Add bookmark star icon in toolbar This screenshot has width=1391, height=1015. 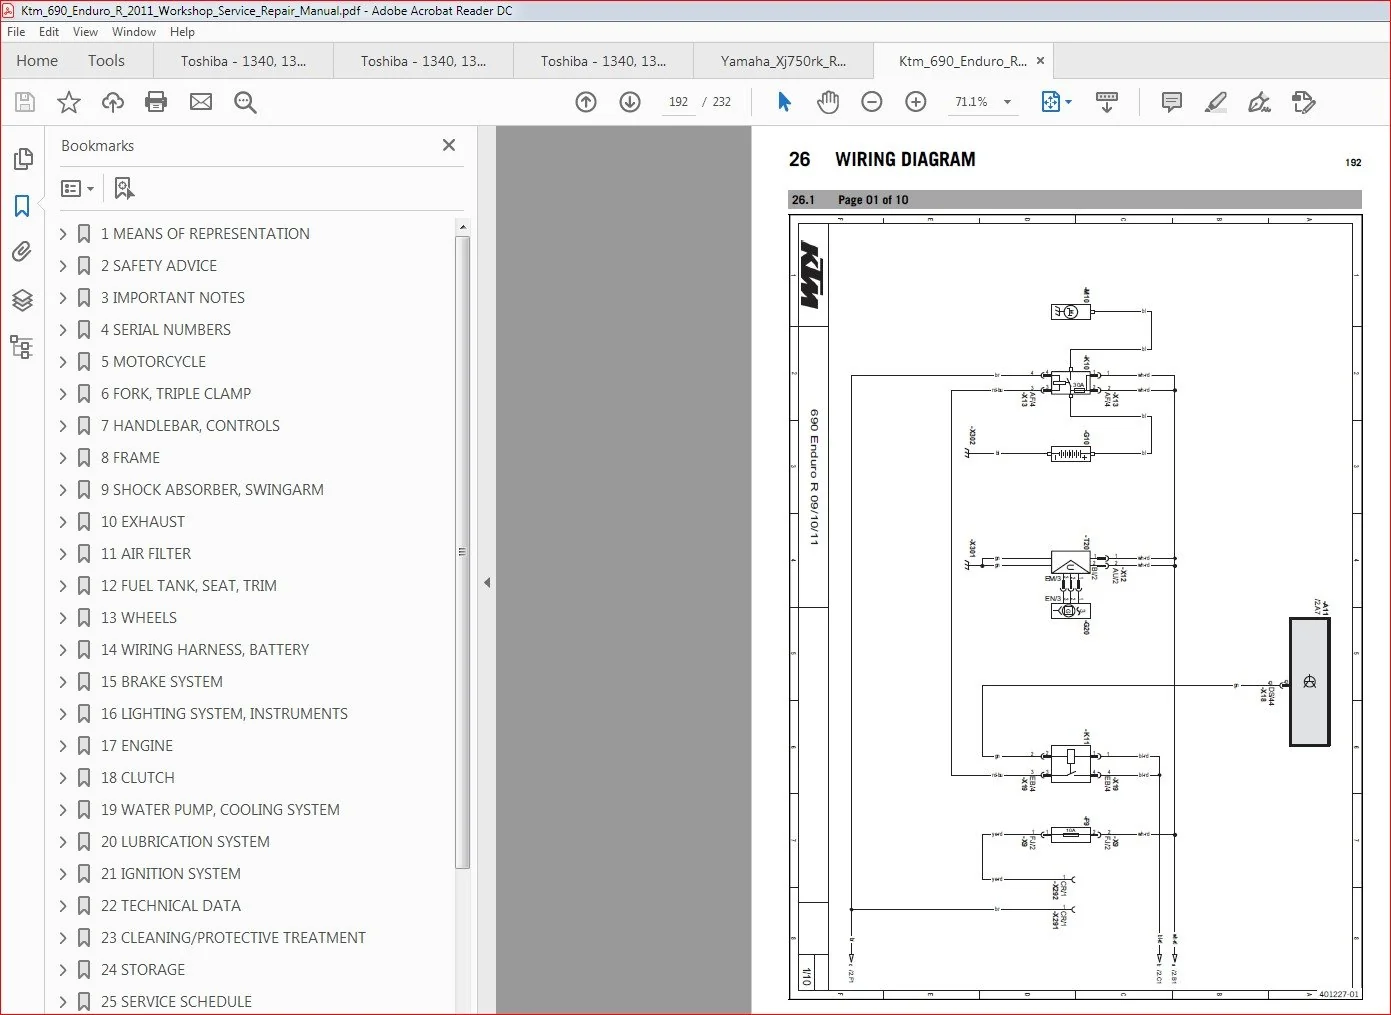69,102
